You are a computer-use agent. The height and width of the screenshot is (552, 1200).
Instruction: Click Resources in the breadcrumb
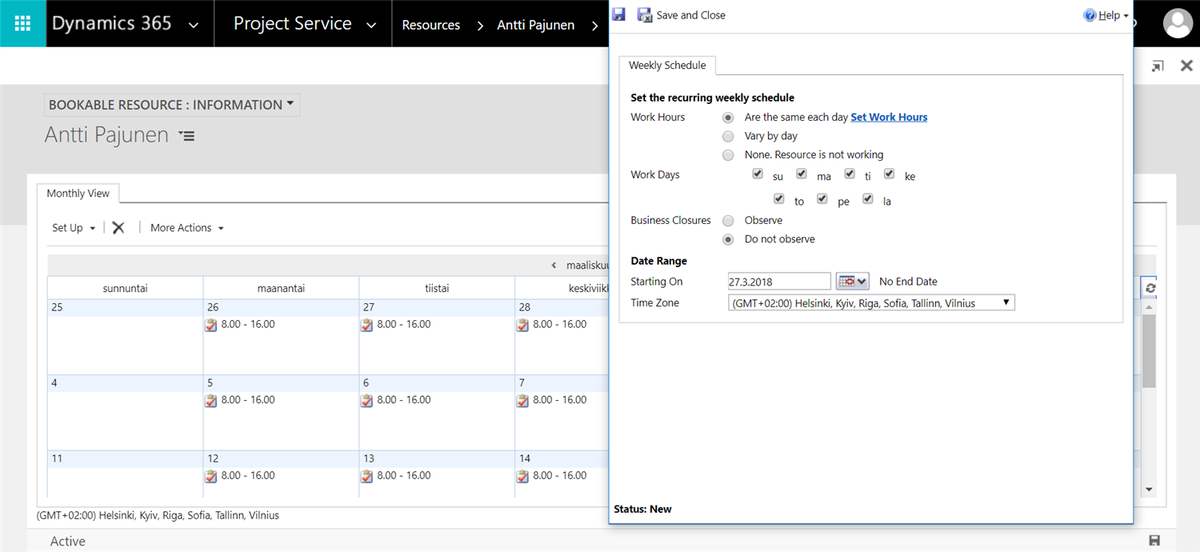click(x=431, y=25)
